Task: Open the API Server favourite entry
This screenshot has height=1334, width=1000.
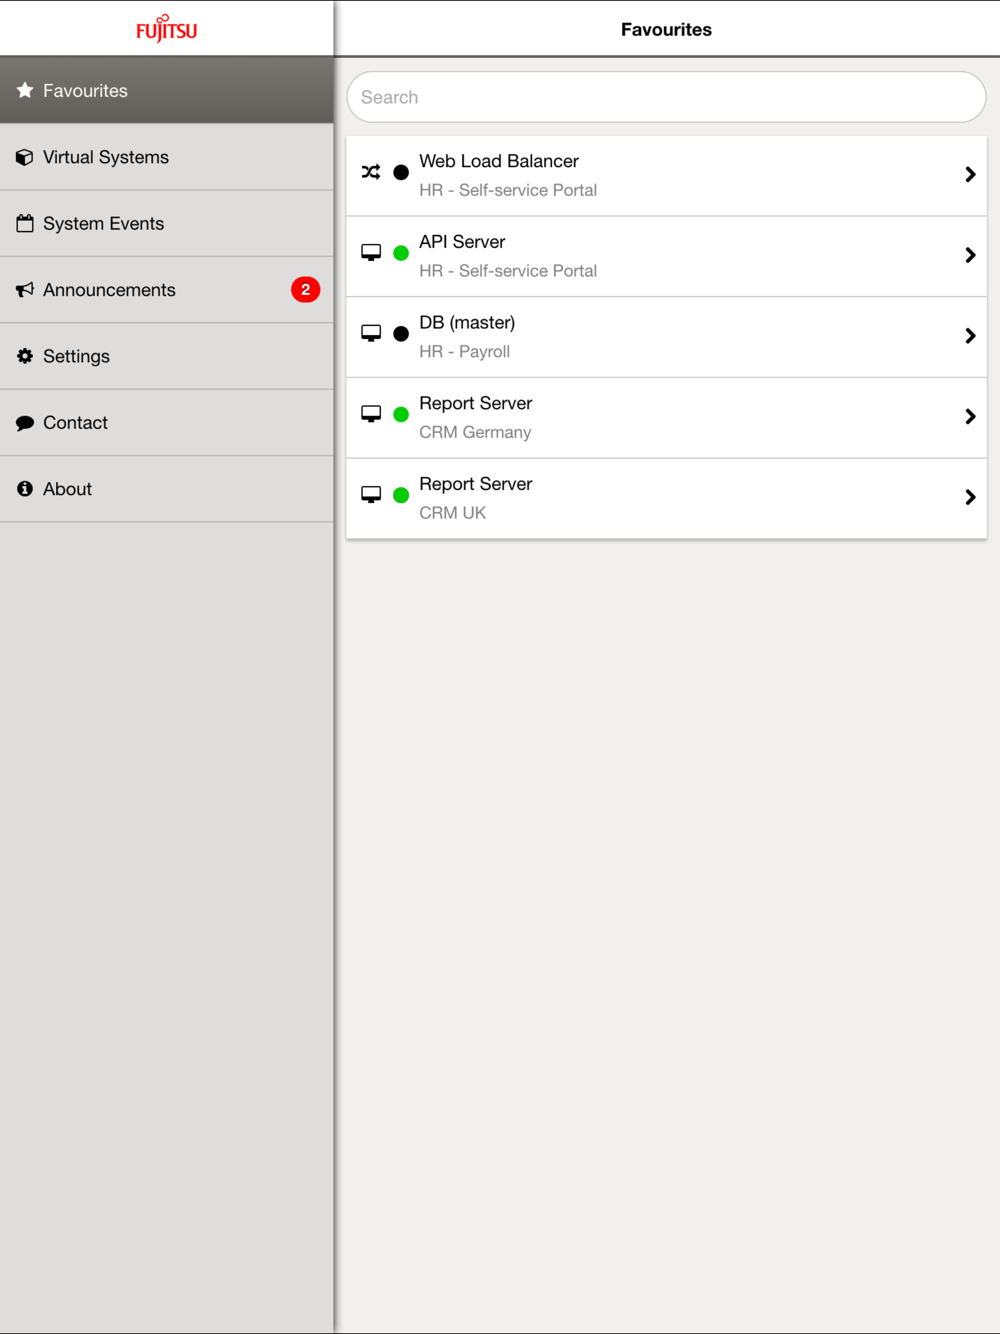Action: (x=666, y=256)
